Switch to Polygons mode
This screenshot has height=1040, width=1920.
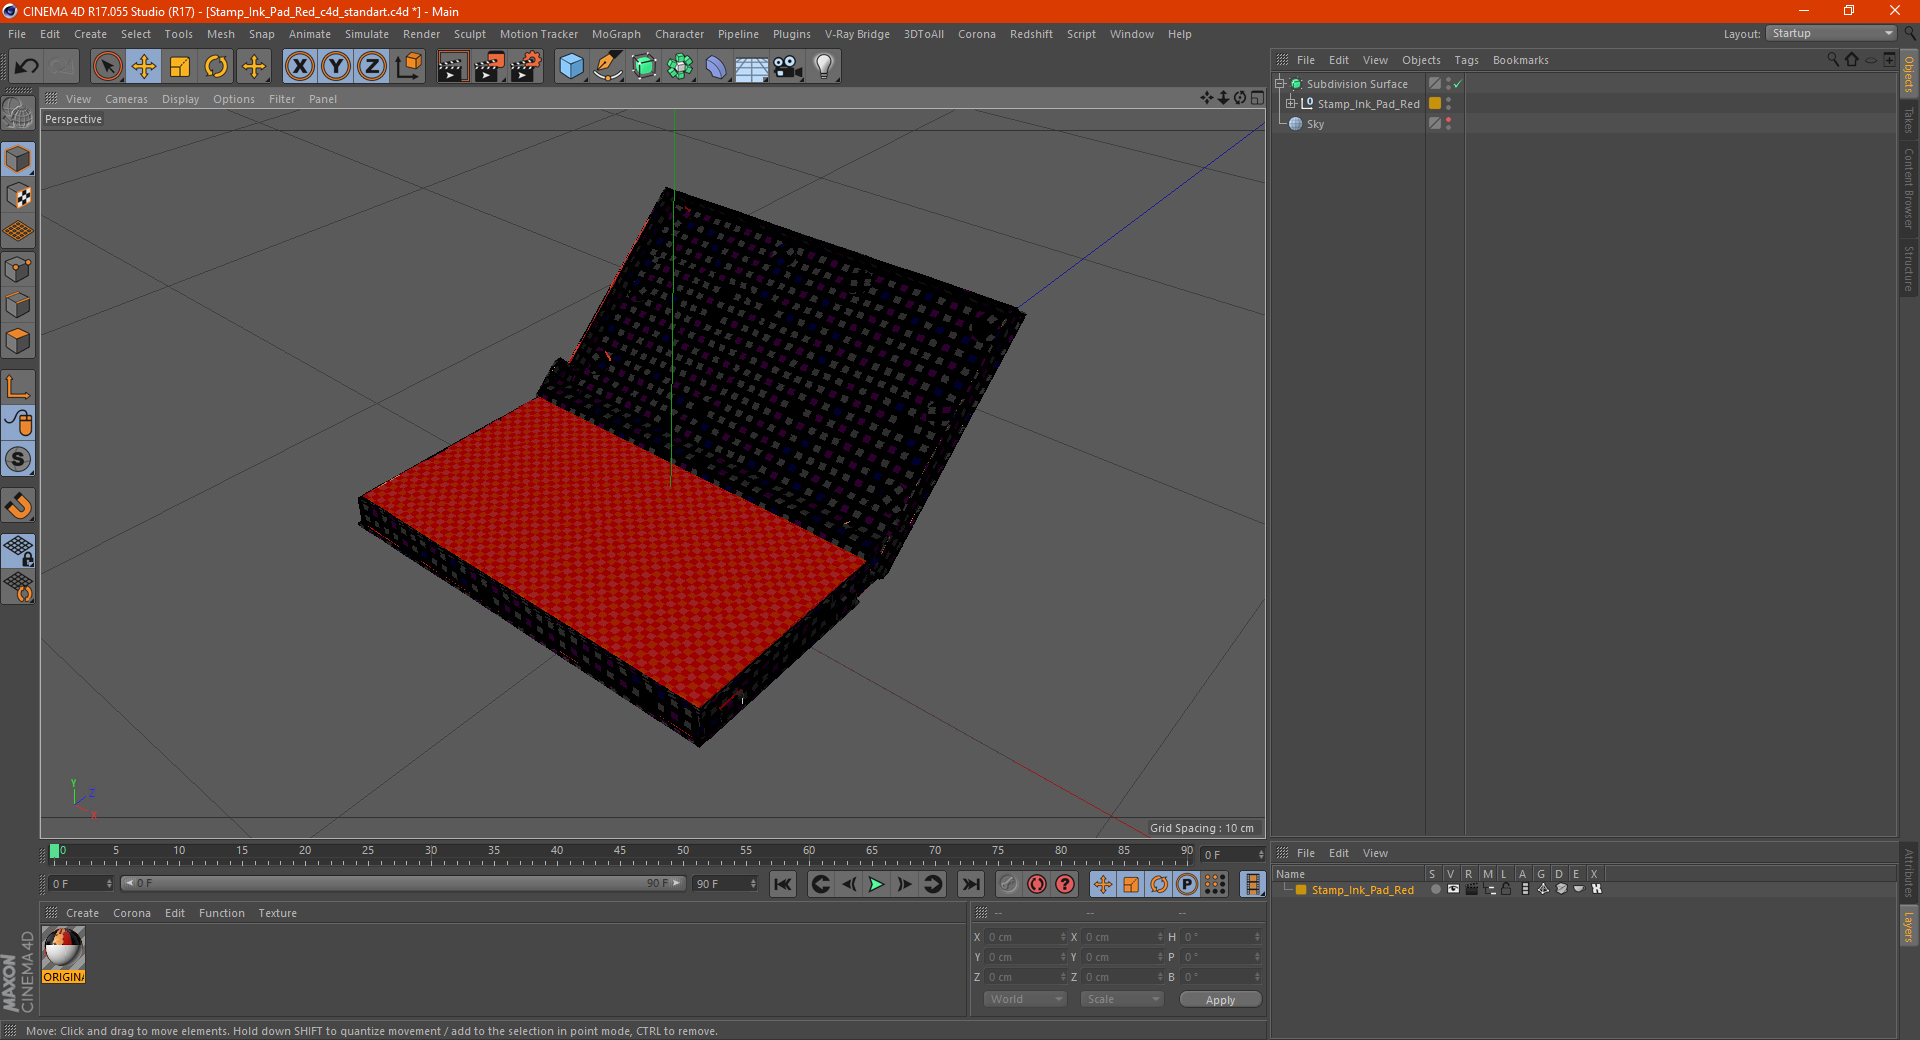click(x=18, y=341)
